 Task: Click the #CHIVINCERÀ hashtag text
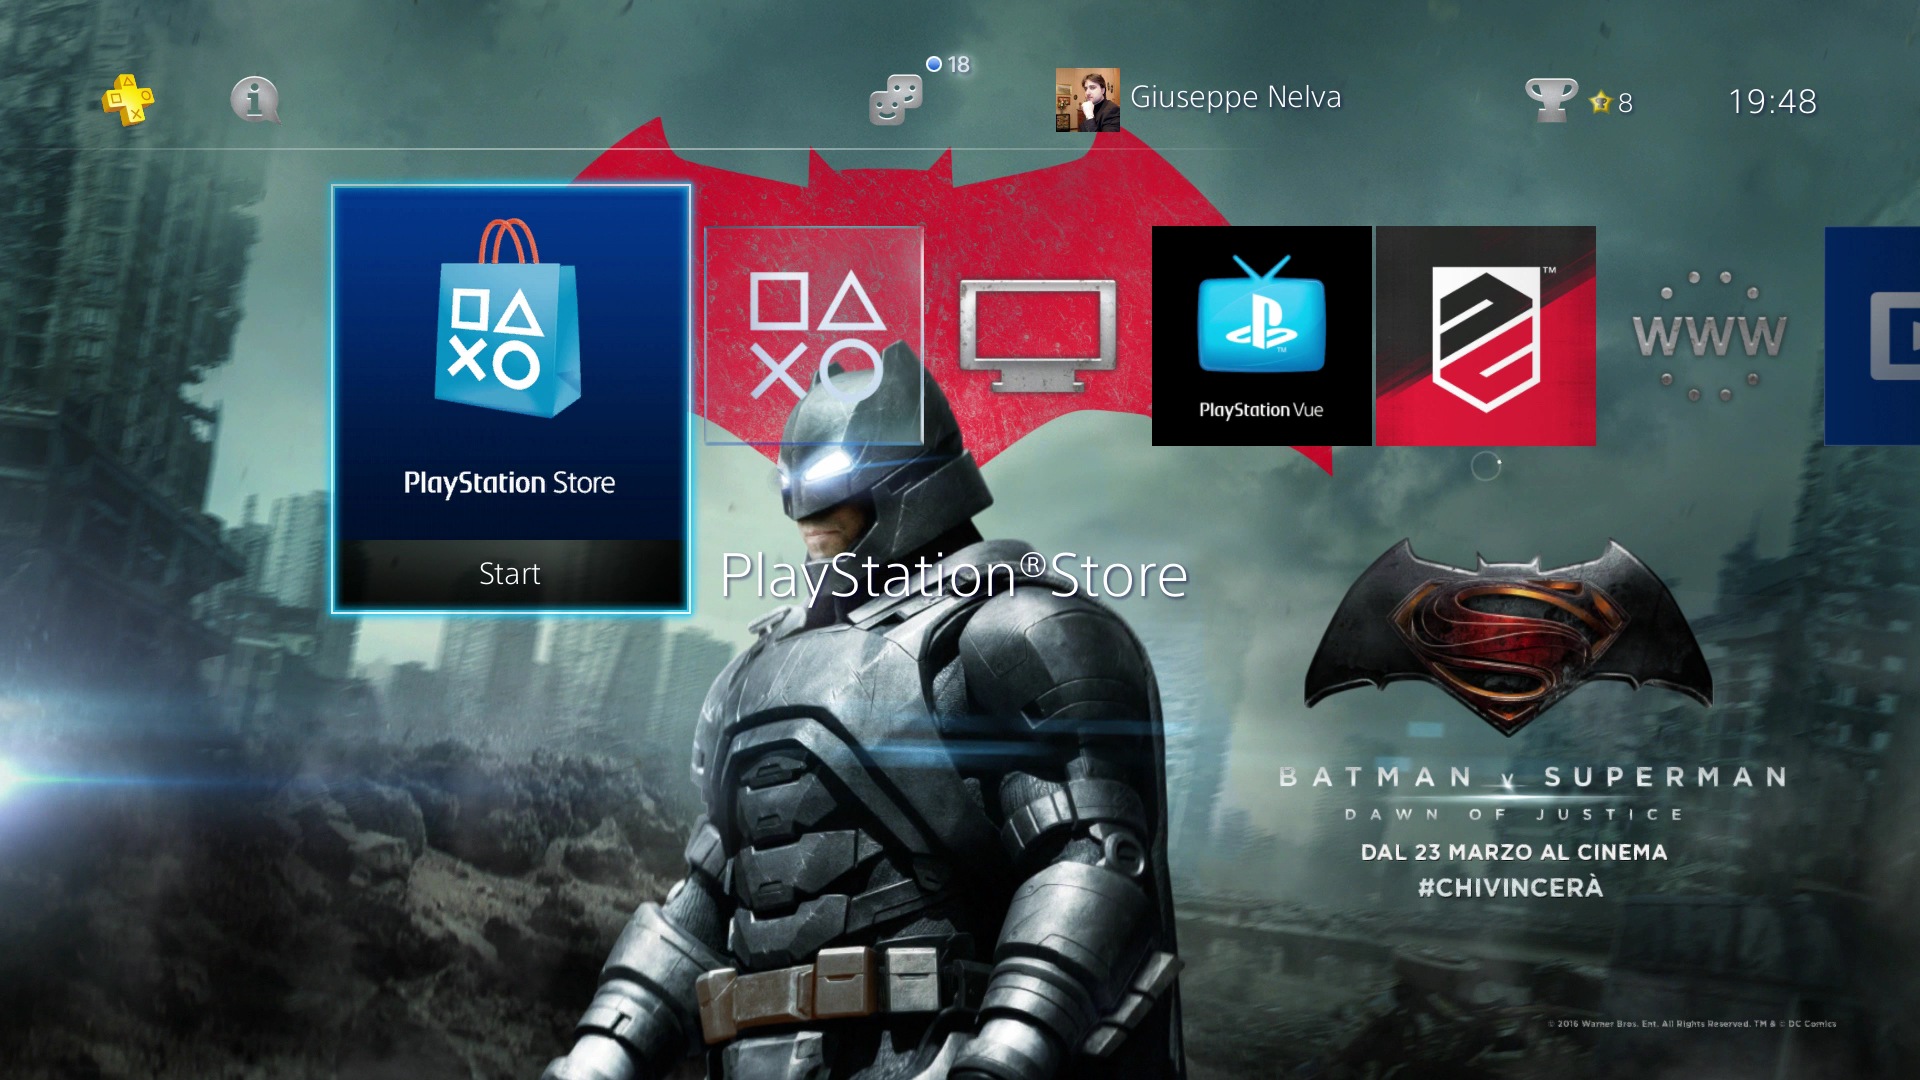[1510, 887]
